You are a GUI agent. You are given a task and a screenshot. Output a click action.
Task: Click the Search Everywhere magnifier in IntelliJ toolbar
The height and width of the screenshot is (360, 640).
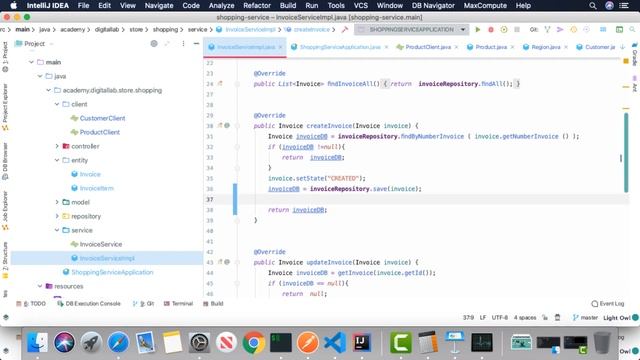pos(632,29)
